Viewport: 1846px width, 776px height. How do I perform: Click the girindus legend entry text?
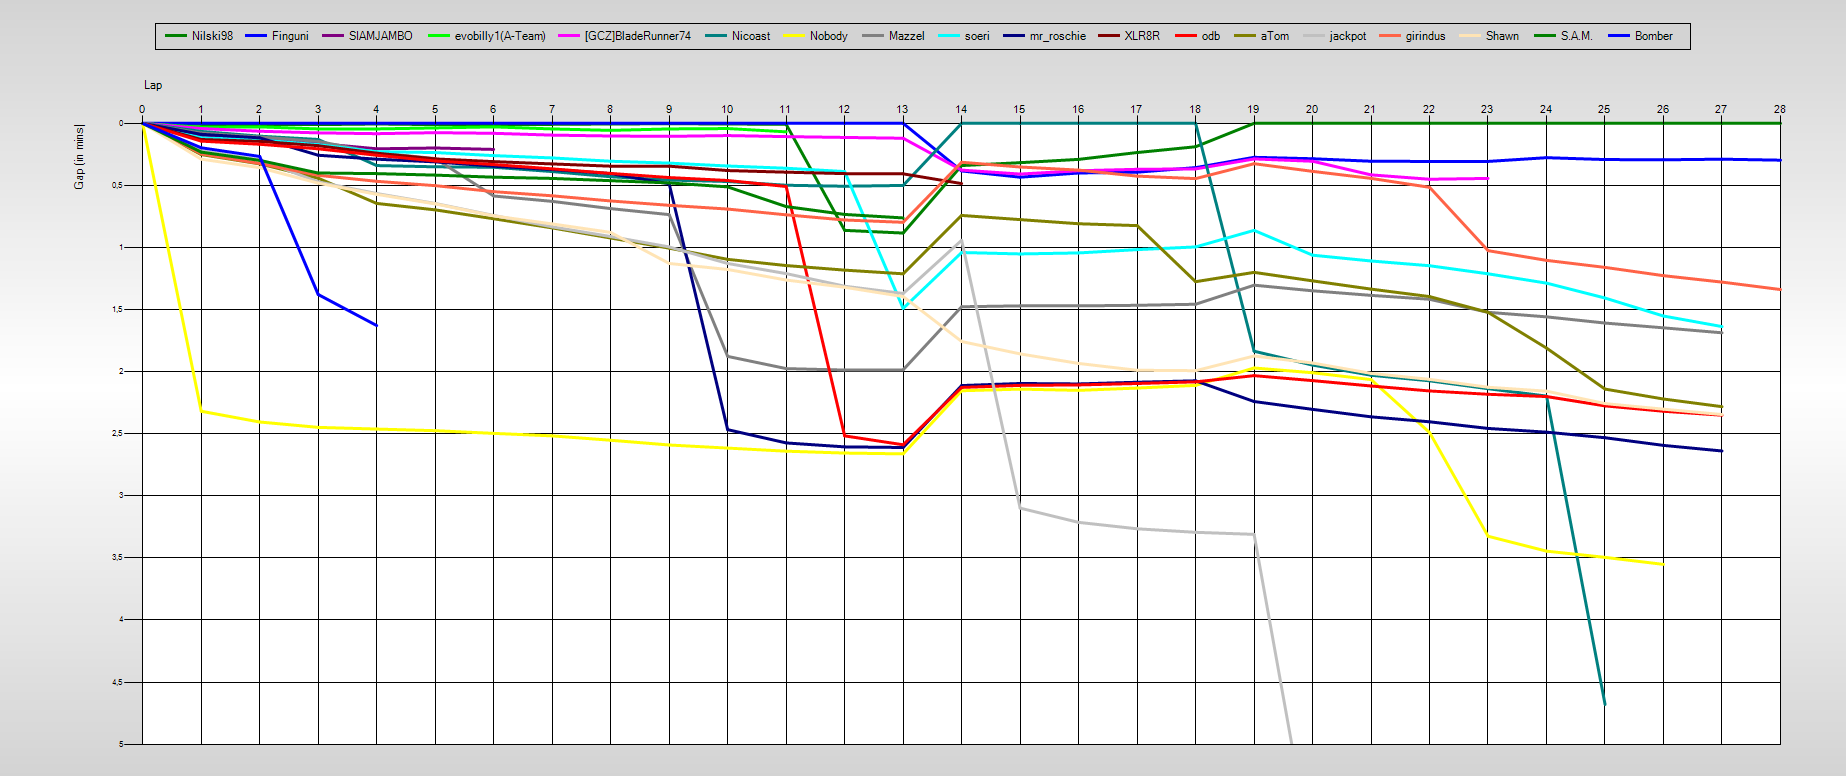pos(1425,36)
